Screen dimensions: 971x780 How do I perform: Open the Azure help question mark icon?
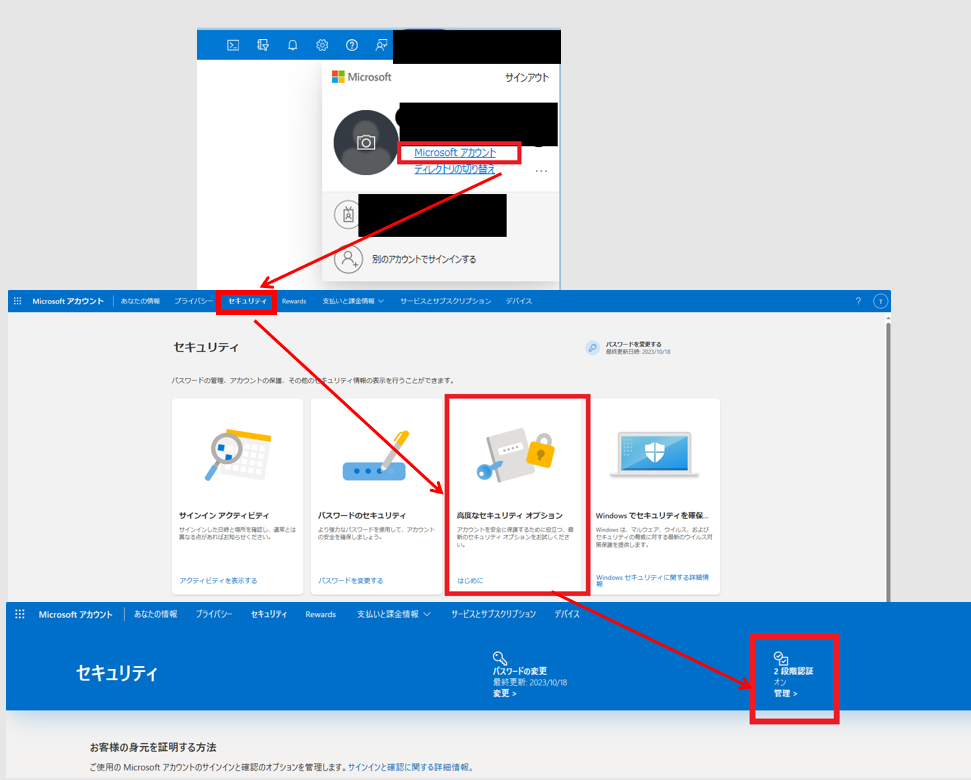tap(352, 45)
